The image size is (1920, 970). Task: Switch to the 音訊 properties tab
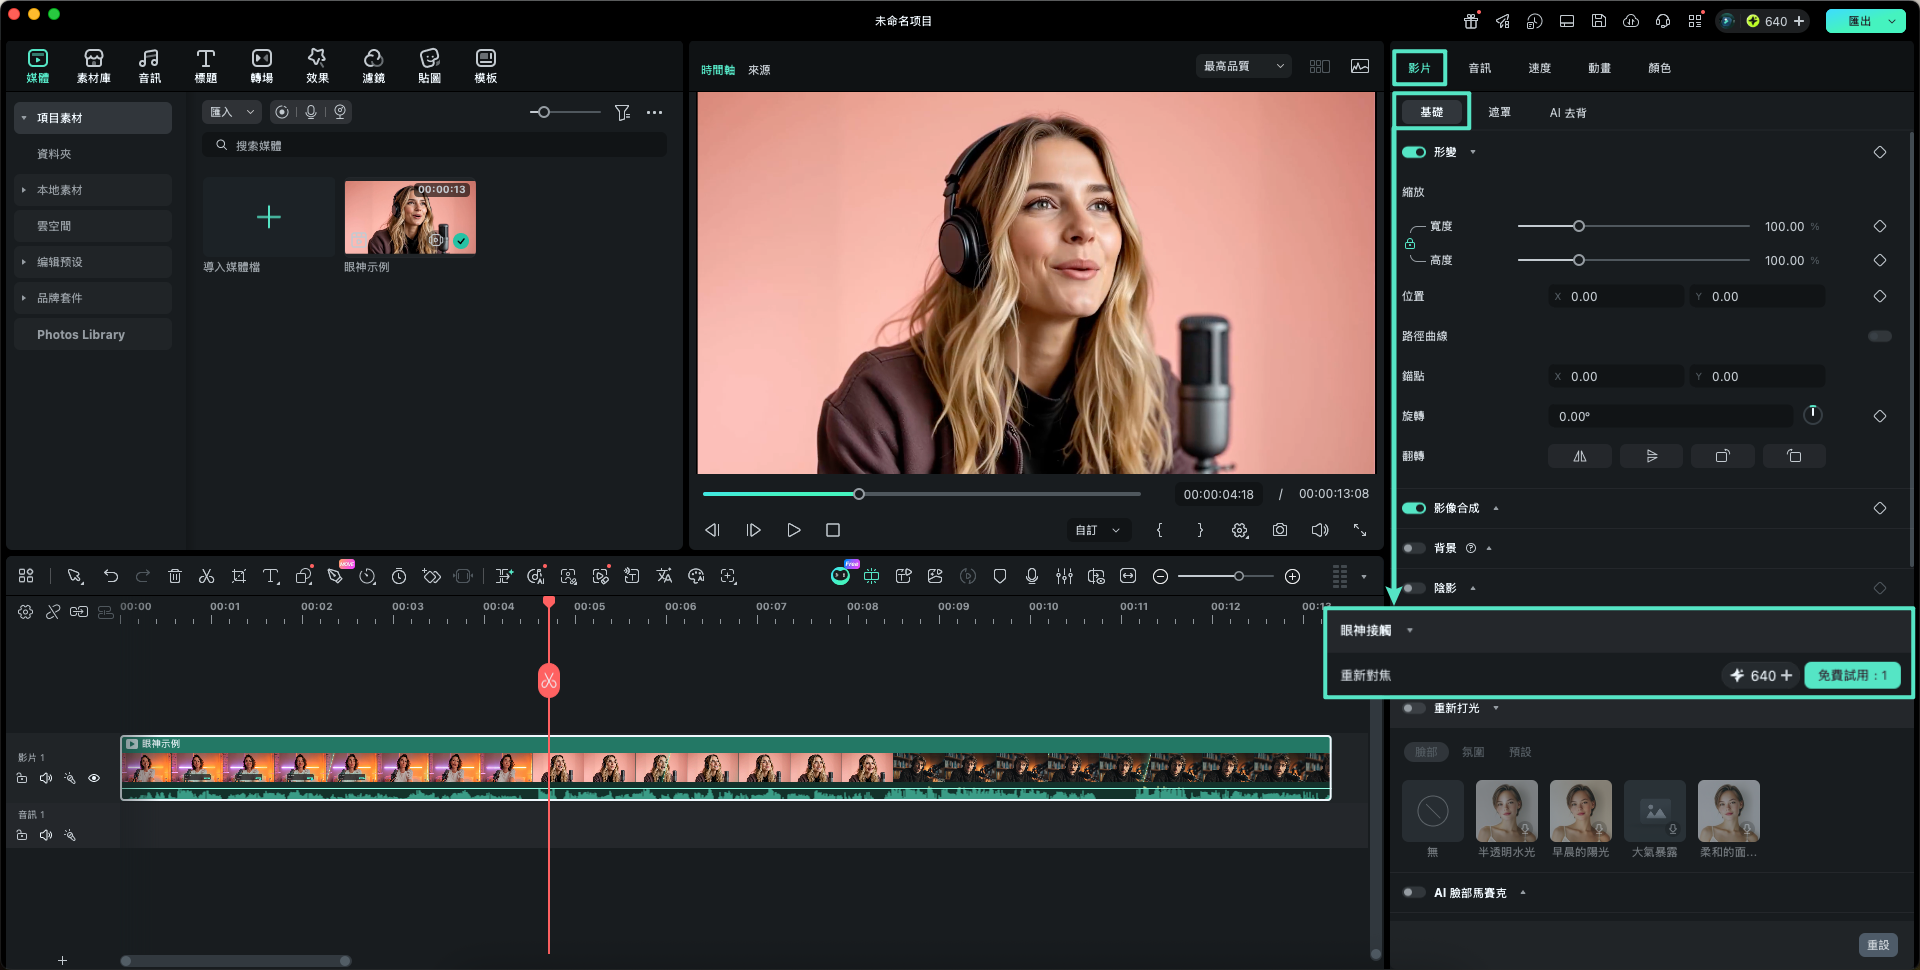pos(1480,68)
